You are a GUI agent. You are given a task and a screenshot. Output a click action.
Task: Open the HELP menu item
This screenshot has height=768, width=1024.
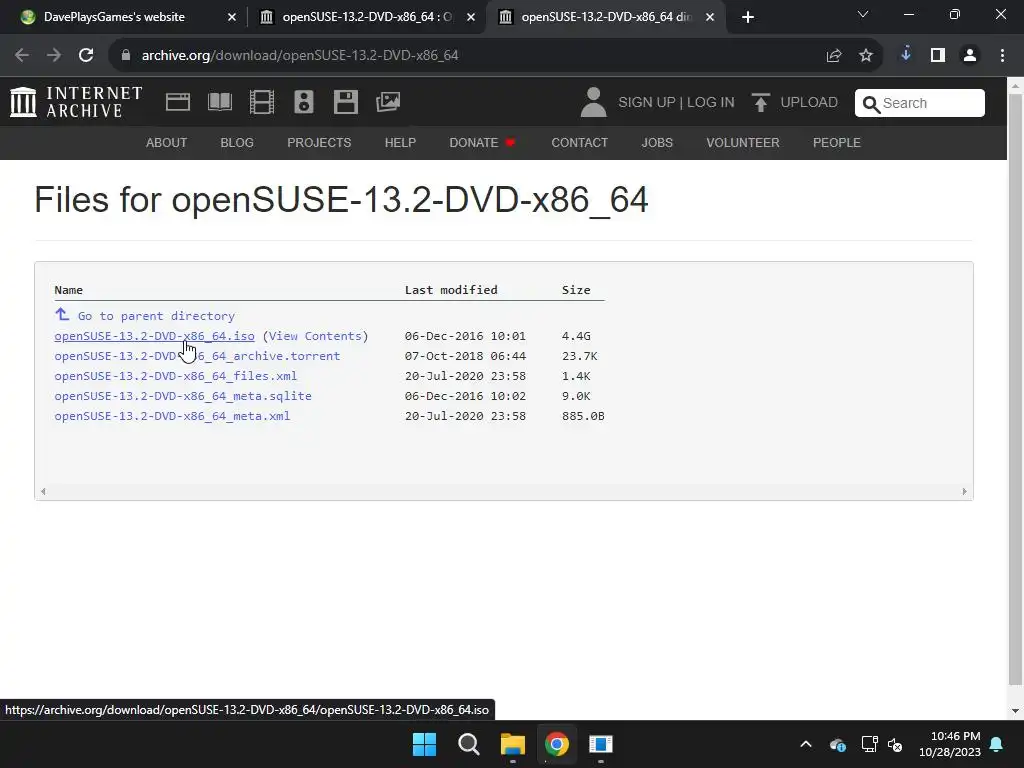pos(400,142)
